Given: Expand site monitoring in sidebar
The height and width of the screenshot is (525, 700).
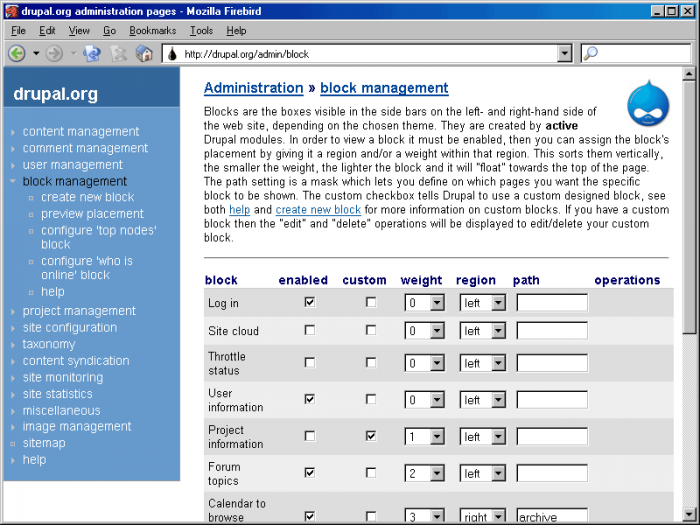Looking at the screenshot, I should click(x=63, y=377).
